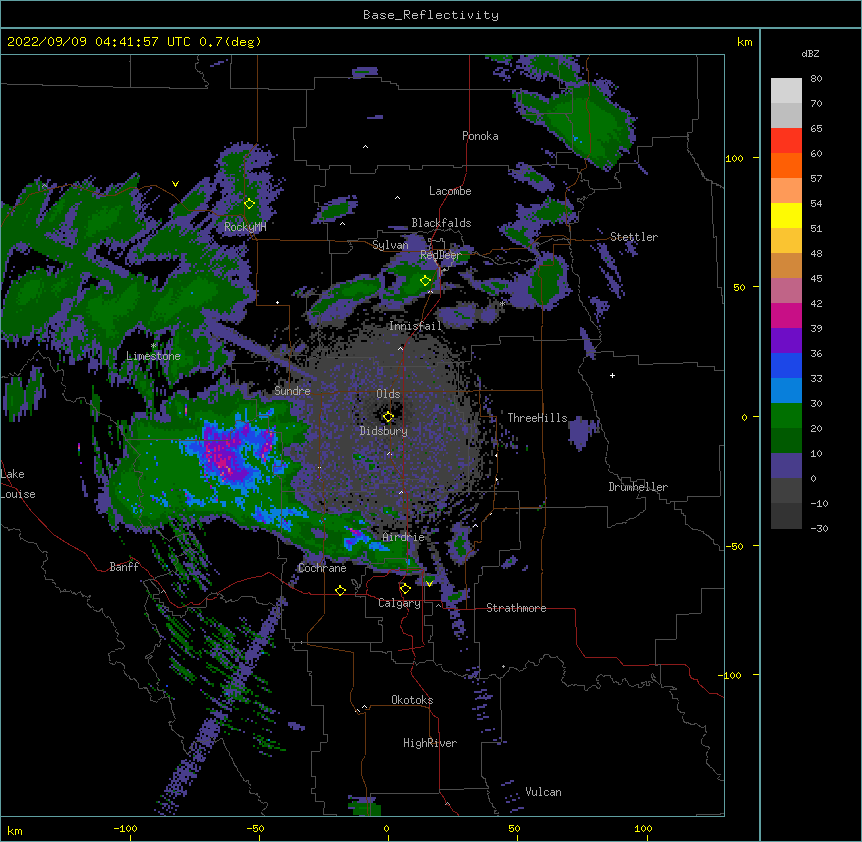The width and height of the screenshot is (862, 842).
Task: Click the yellow diamond marker below Cochrane
Action: [x=340, y=591]
